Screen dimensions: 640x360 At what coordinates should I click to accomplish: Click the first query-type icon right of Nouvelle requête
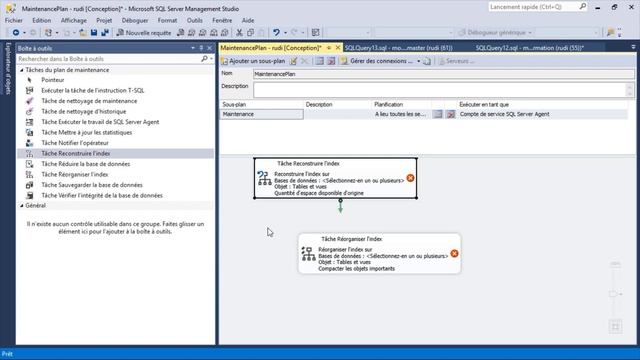pos(180,33)
